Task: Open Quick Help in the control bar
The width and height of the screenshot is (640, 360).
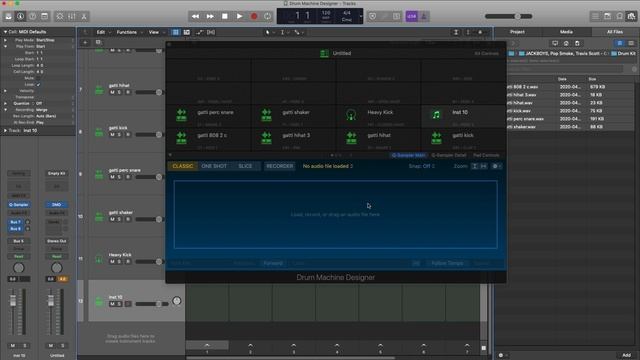Action: click(33, 16)
